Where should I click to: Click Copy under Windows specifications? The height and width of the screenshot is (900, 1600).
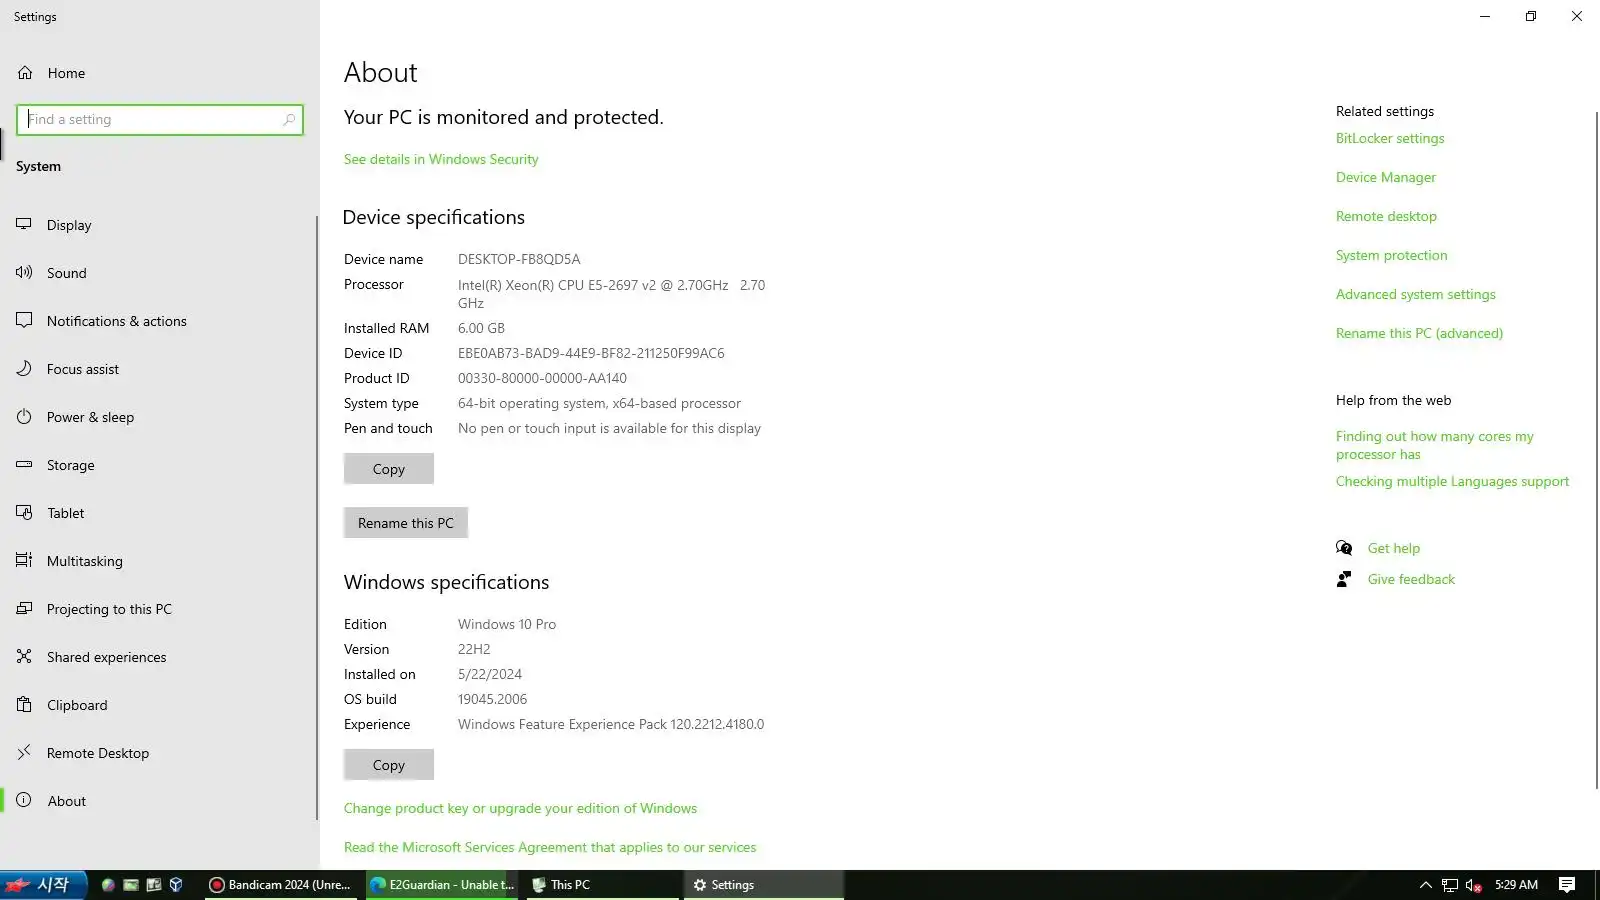coord(389,765)
